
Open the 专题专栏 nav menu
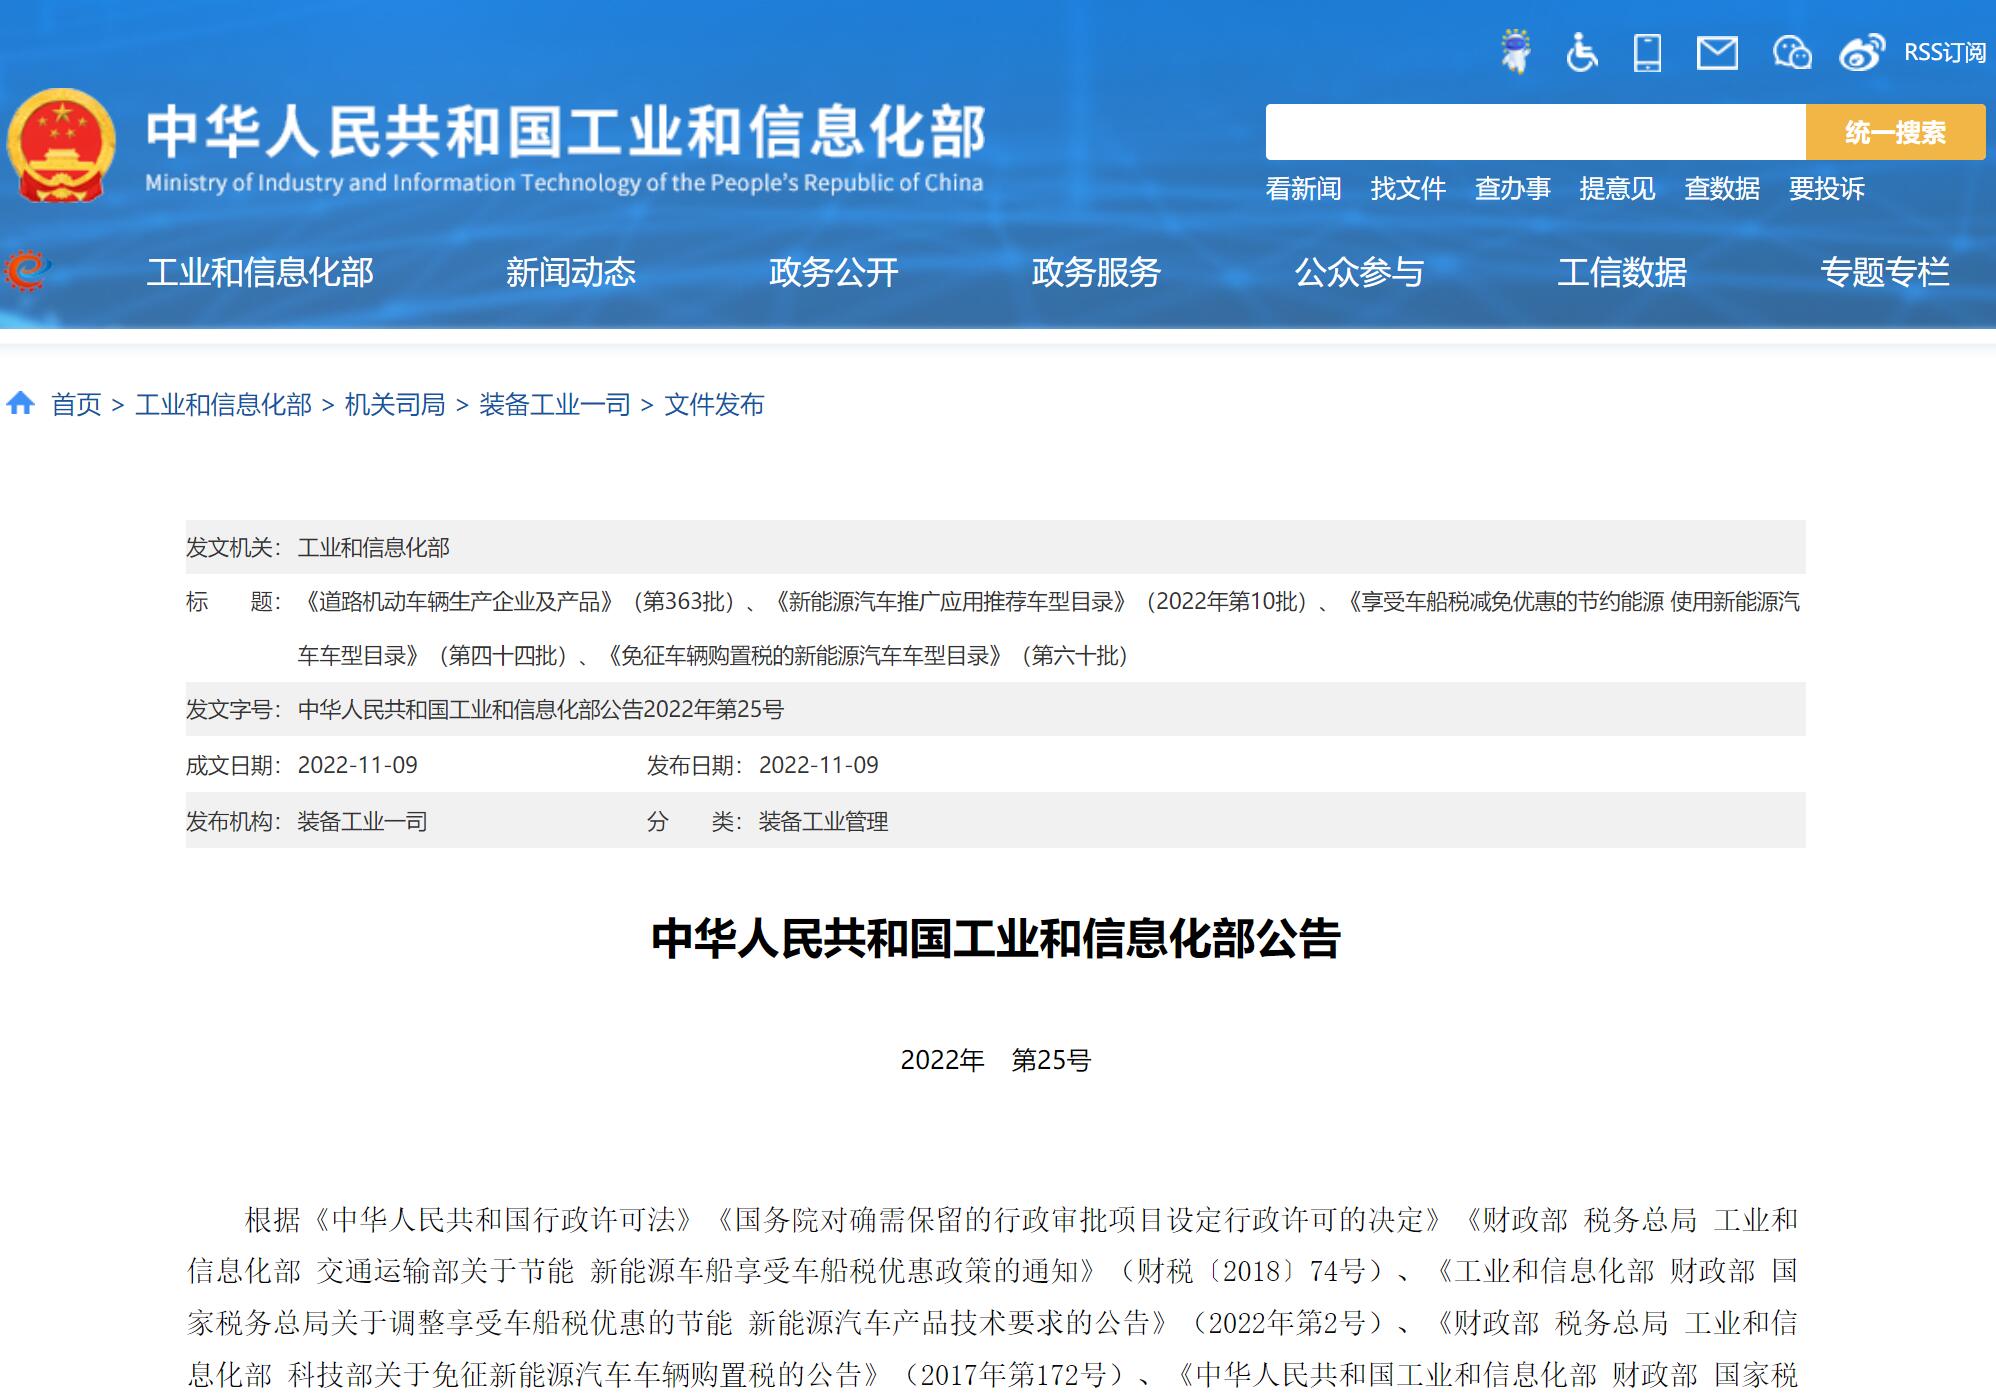[x=1885, y=272]
